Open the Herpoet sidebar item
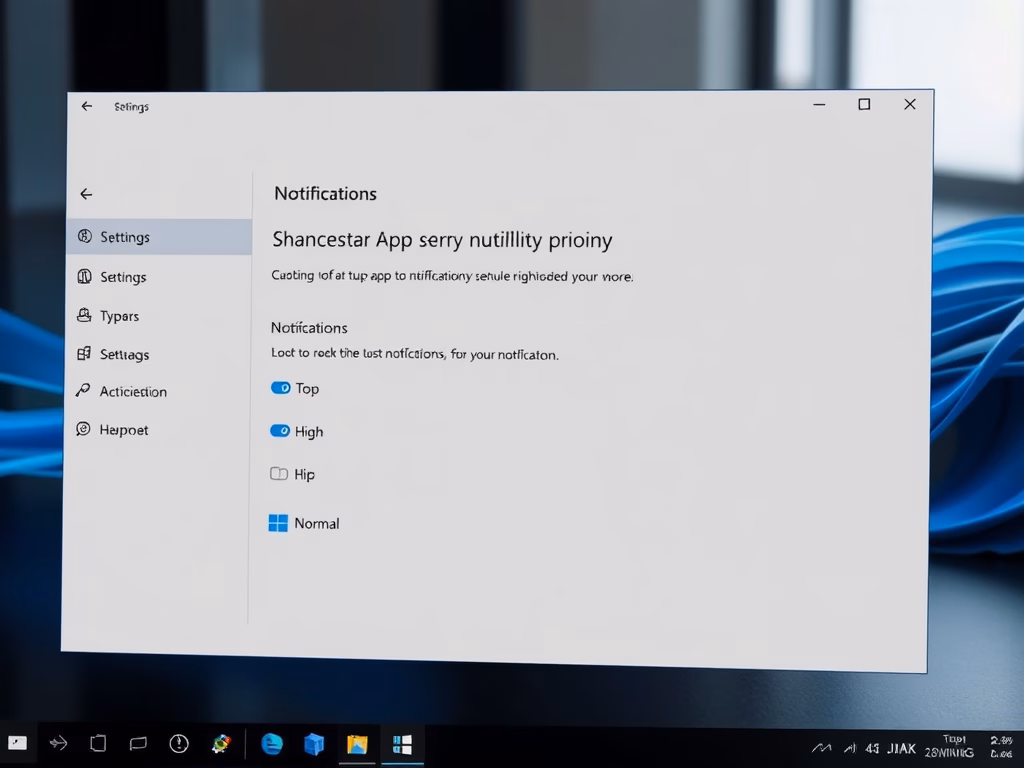 click(x=123, y=430)
